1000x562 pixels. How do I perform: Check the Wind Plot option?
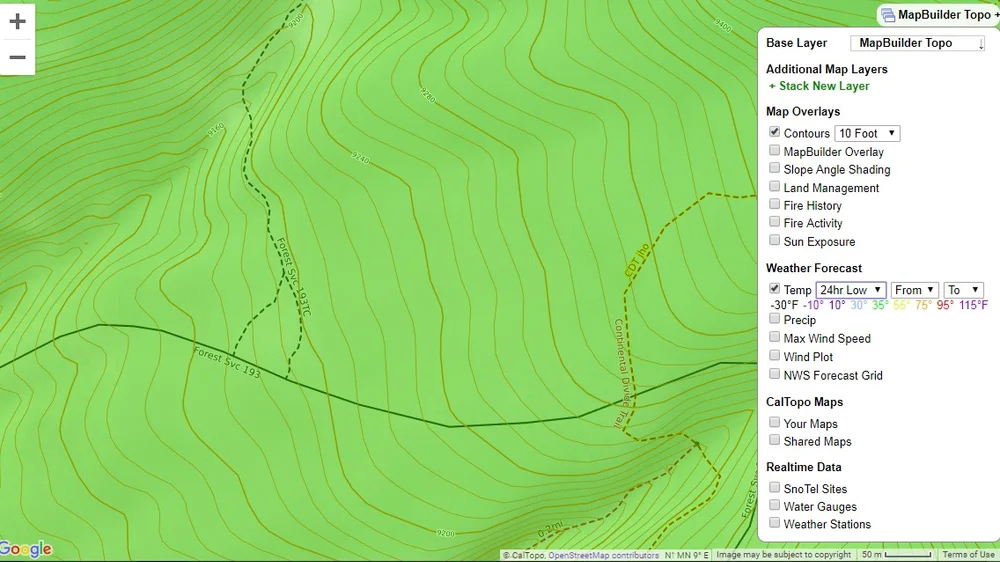pyautogui.click(x=774, y=355)
